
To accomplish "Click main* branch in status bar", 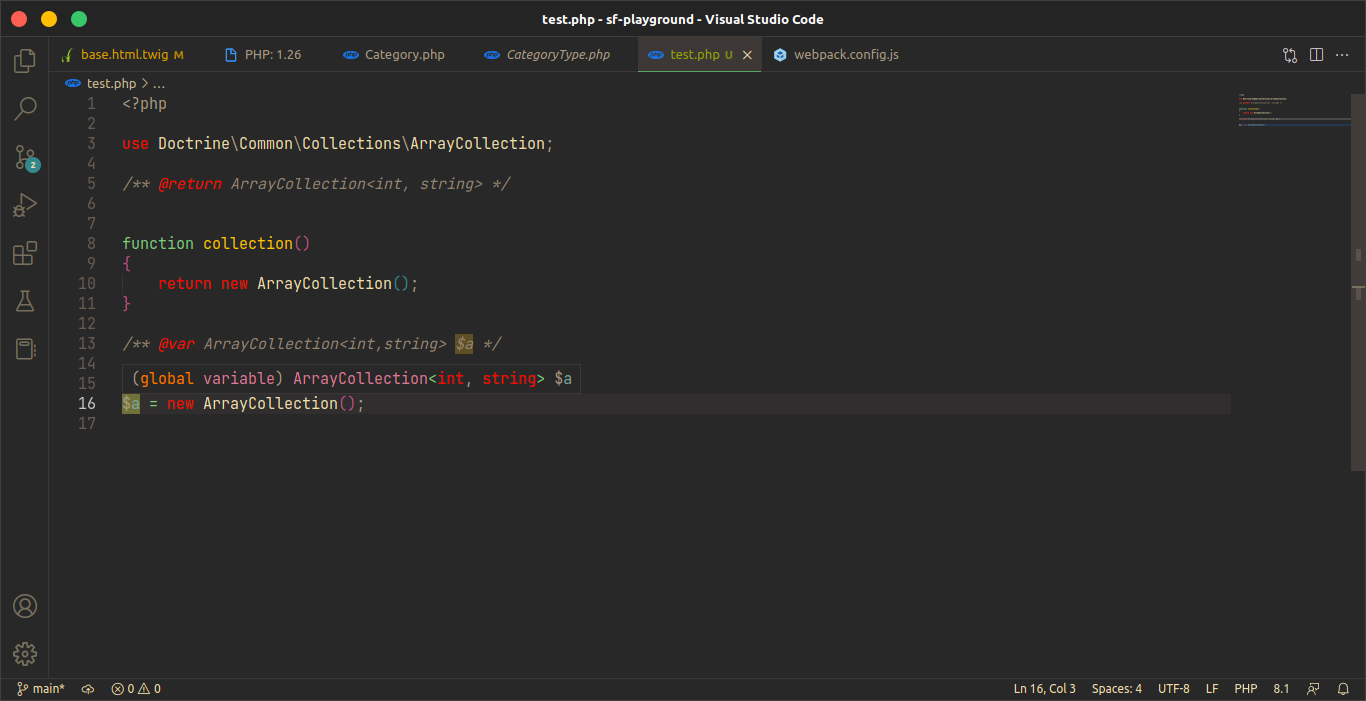I will 41,689.
